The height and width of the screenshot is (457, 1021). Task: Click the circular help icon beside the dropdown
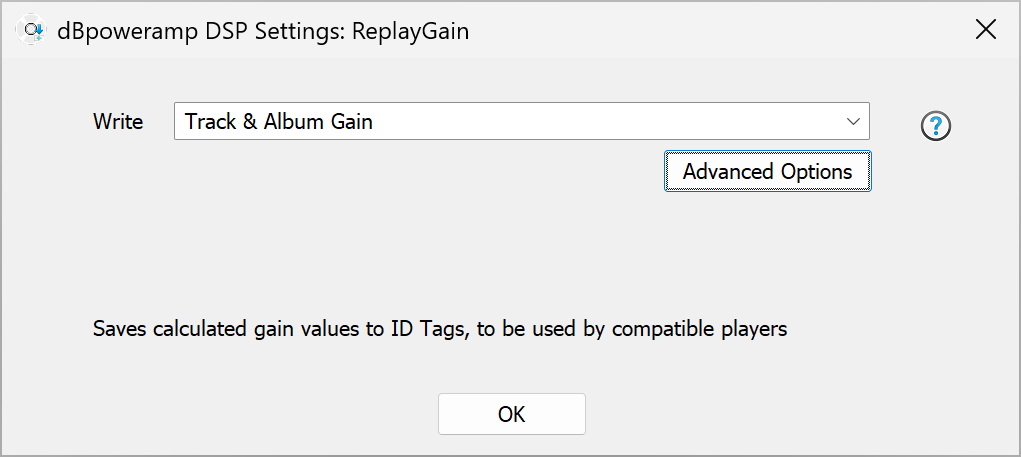936,126
